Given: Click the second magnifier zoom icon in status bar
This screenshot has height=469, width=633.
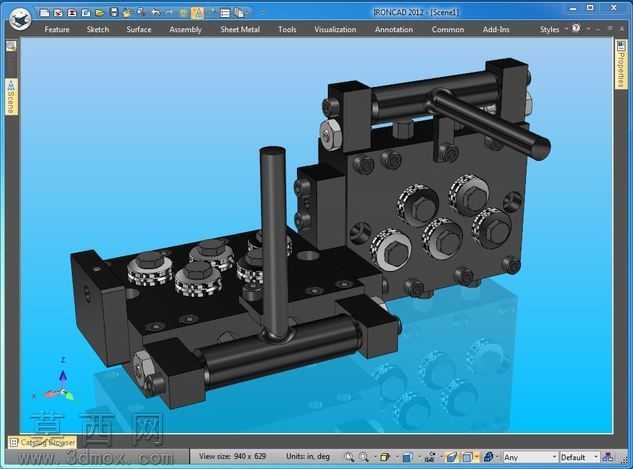Looking at the screenshot, I should click(x=364, y=457).
